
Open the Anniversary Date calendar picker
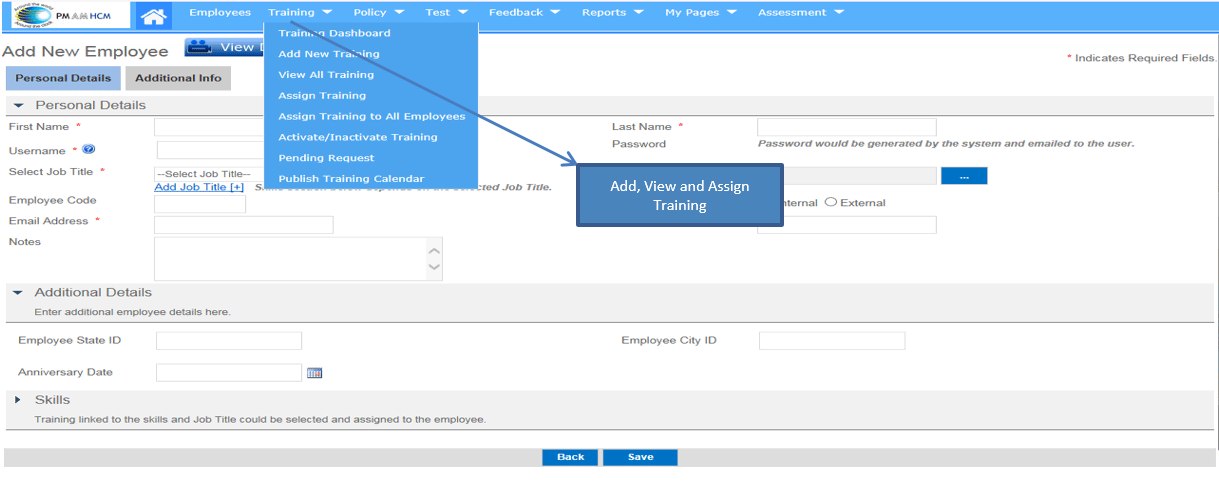315,373
